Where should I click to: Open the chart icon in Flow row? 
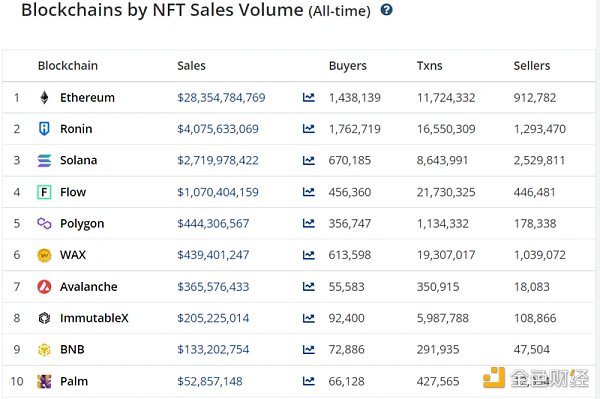click(309, 192)
